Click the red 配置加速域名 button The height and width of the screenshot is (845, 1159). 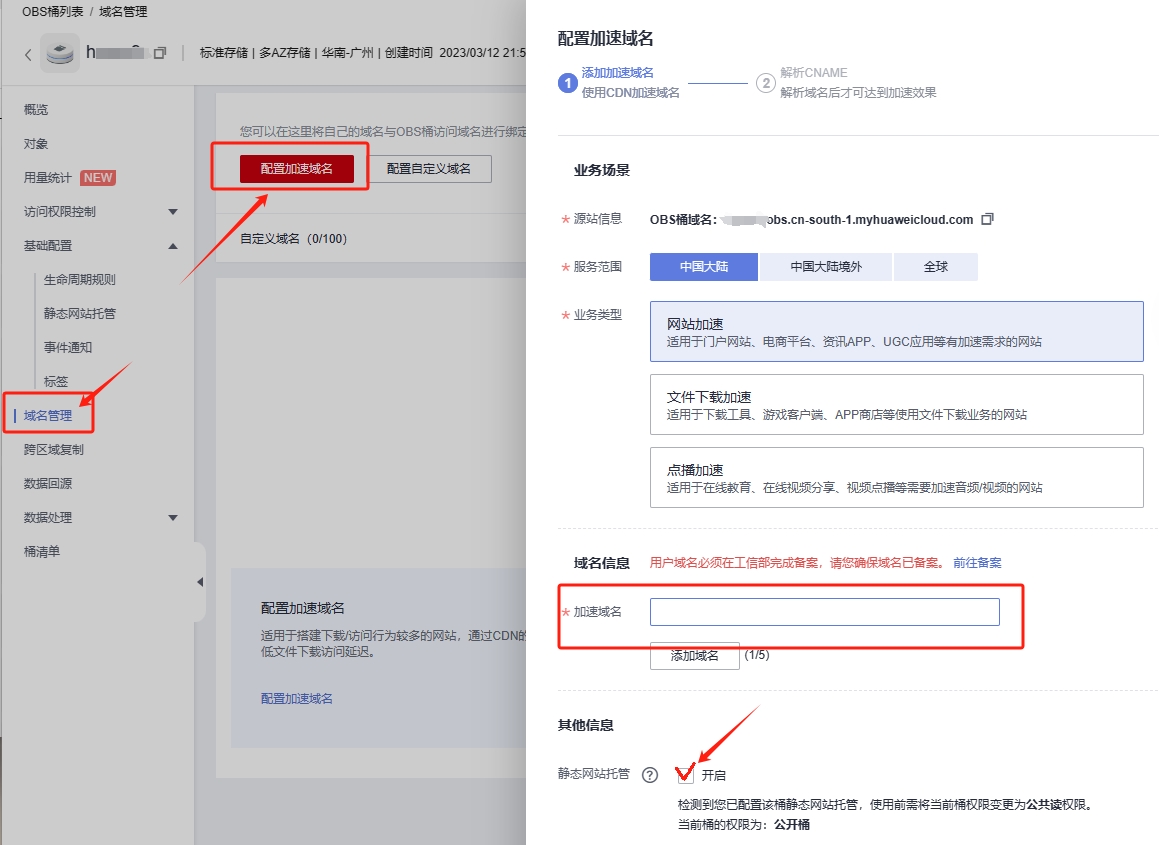tap(296, 169)
